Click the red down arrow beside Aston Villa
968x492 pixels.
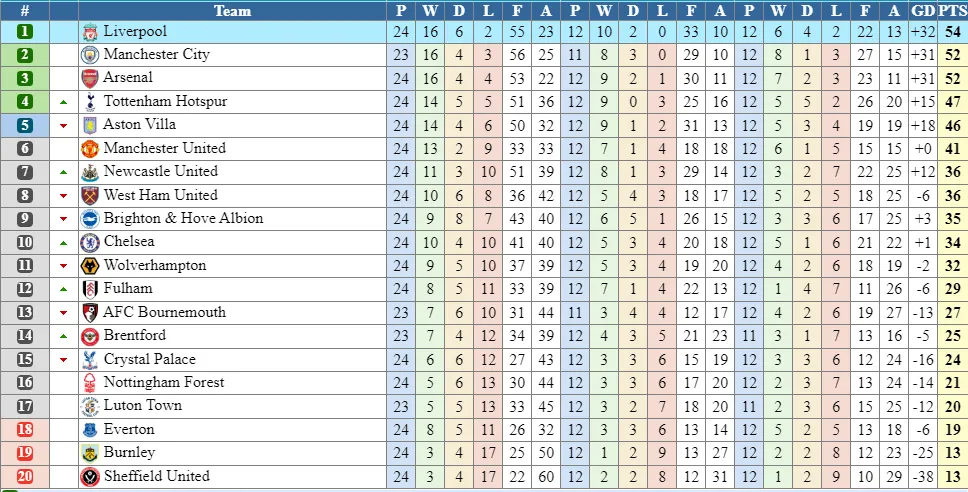(x=64, y=125)
